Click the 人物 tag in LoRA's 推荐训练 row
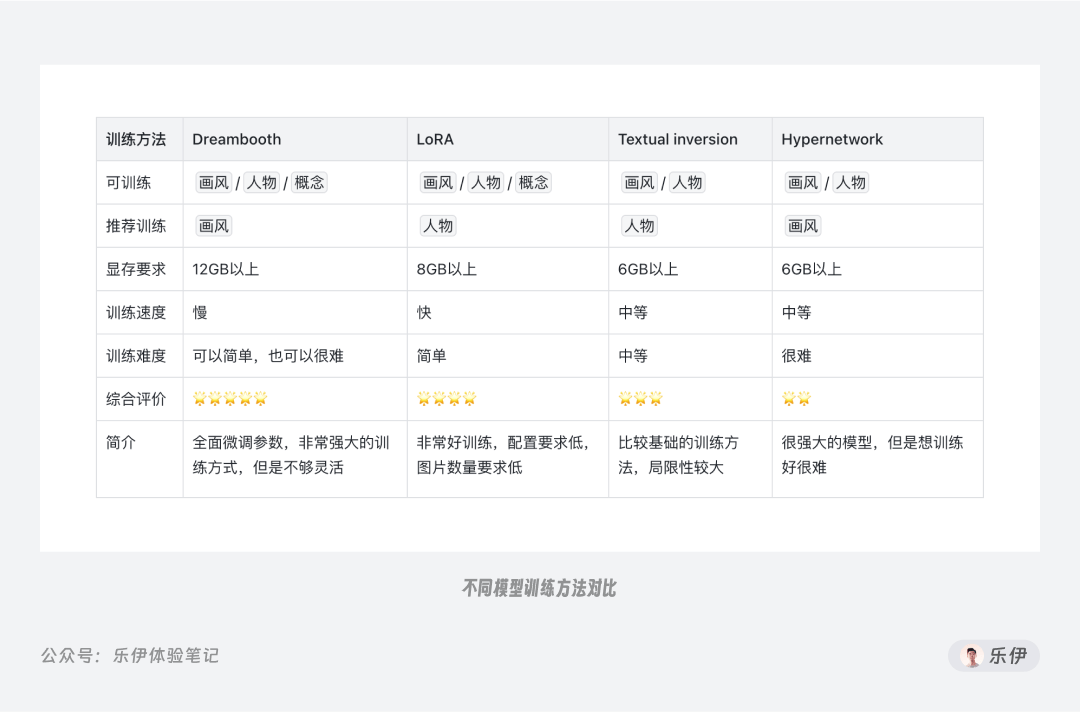 [x=438, y=226]
